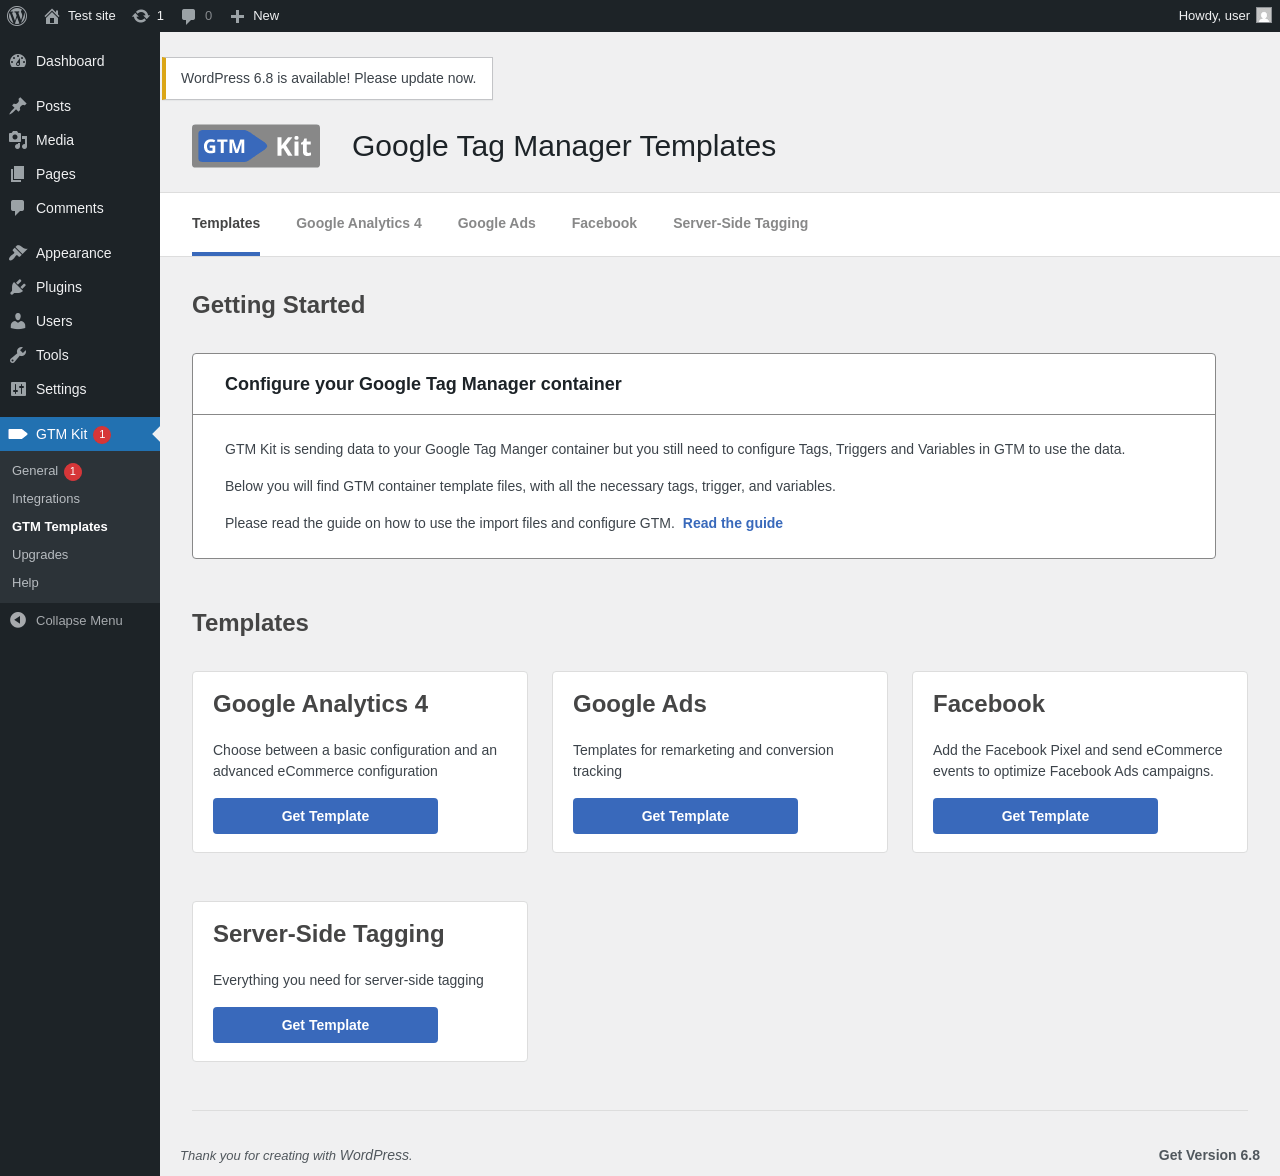Click the GTM Kit logo image
Image resolution: width=1280 pixels, height=1176 pixels.
tap(256, 146)
